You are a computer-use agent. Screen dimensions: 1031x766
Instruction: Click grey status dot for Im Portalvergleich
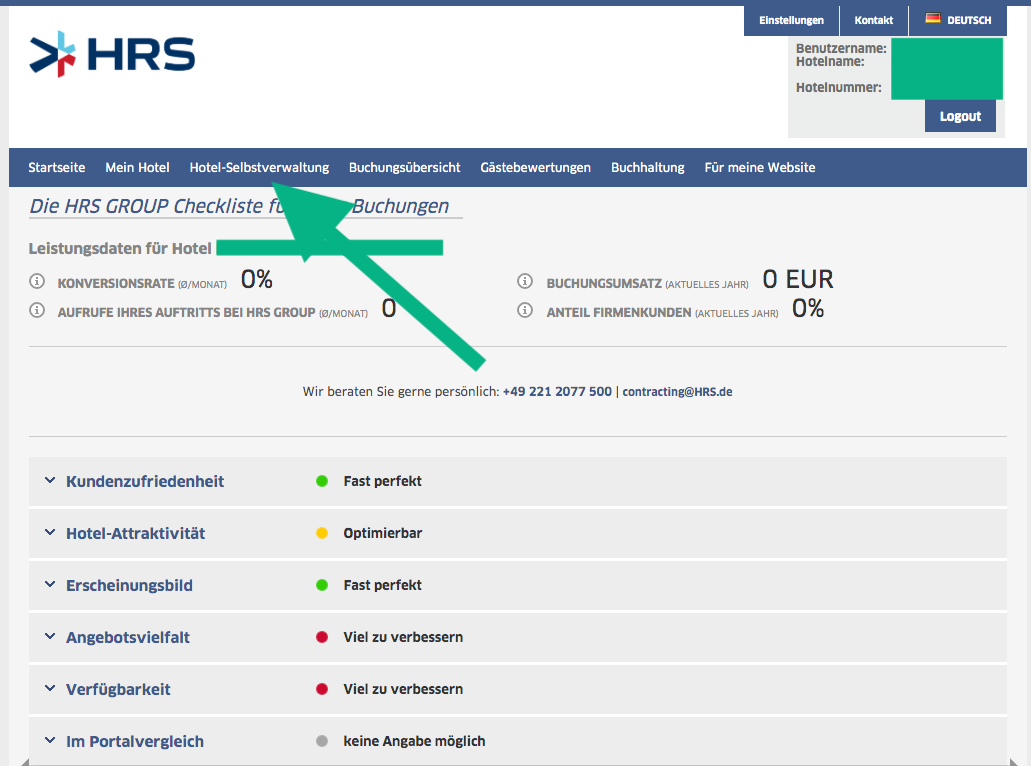point(322,741)
